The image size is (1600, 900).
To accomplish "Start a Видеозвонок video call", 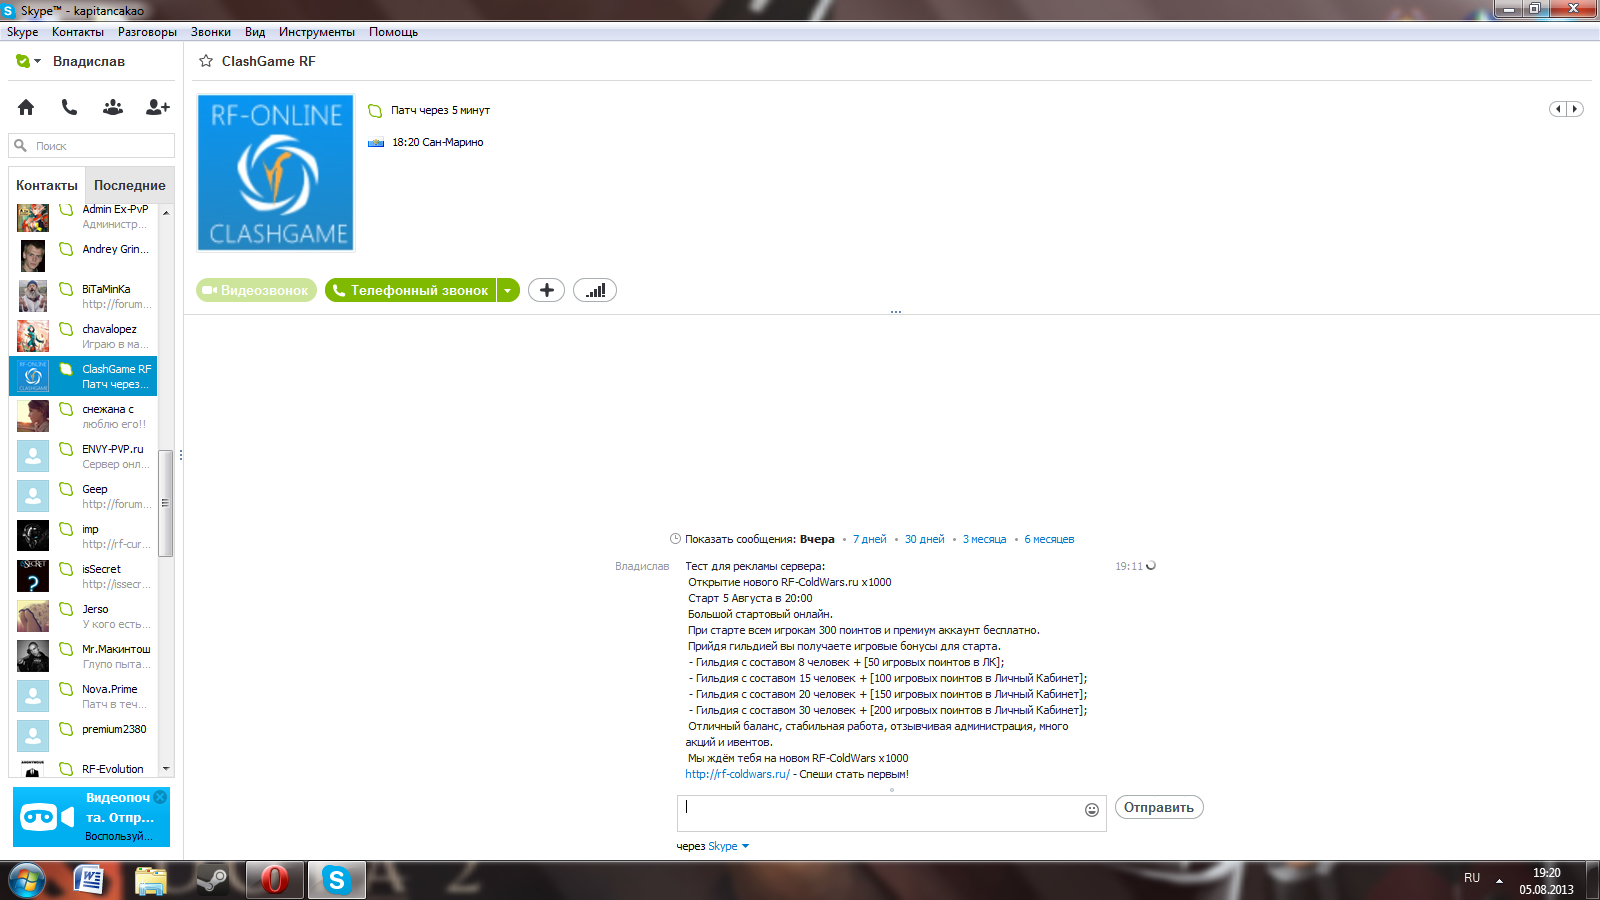I will (x=256, y=290).
